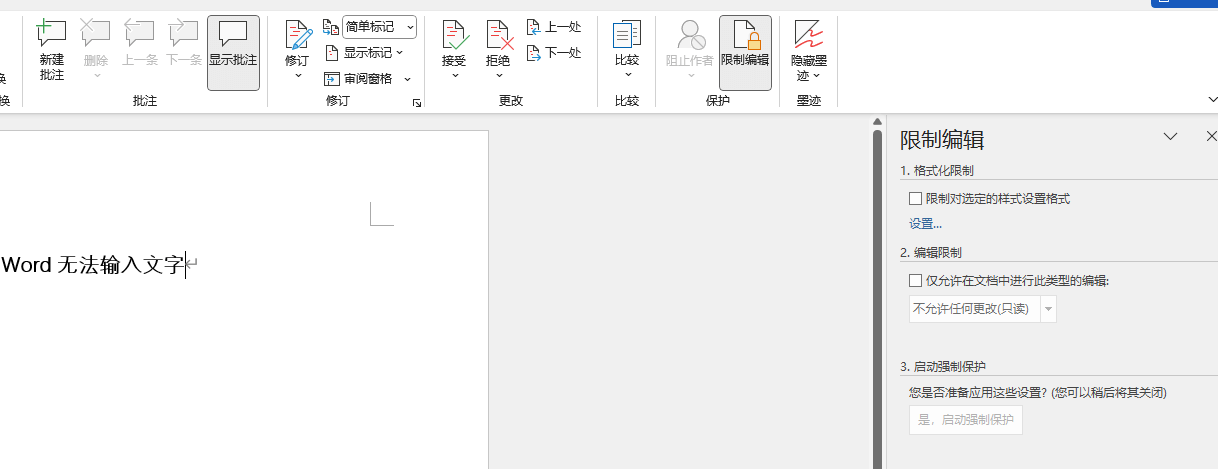Image resolution: width=1218 pixels, height=469 pixels.
Task: Click 上一处 (previous change) button
Action: tap(554, 27)
